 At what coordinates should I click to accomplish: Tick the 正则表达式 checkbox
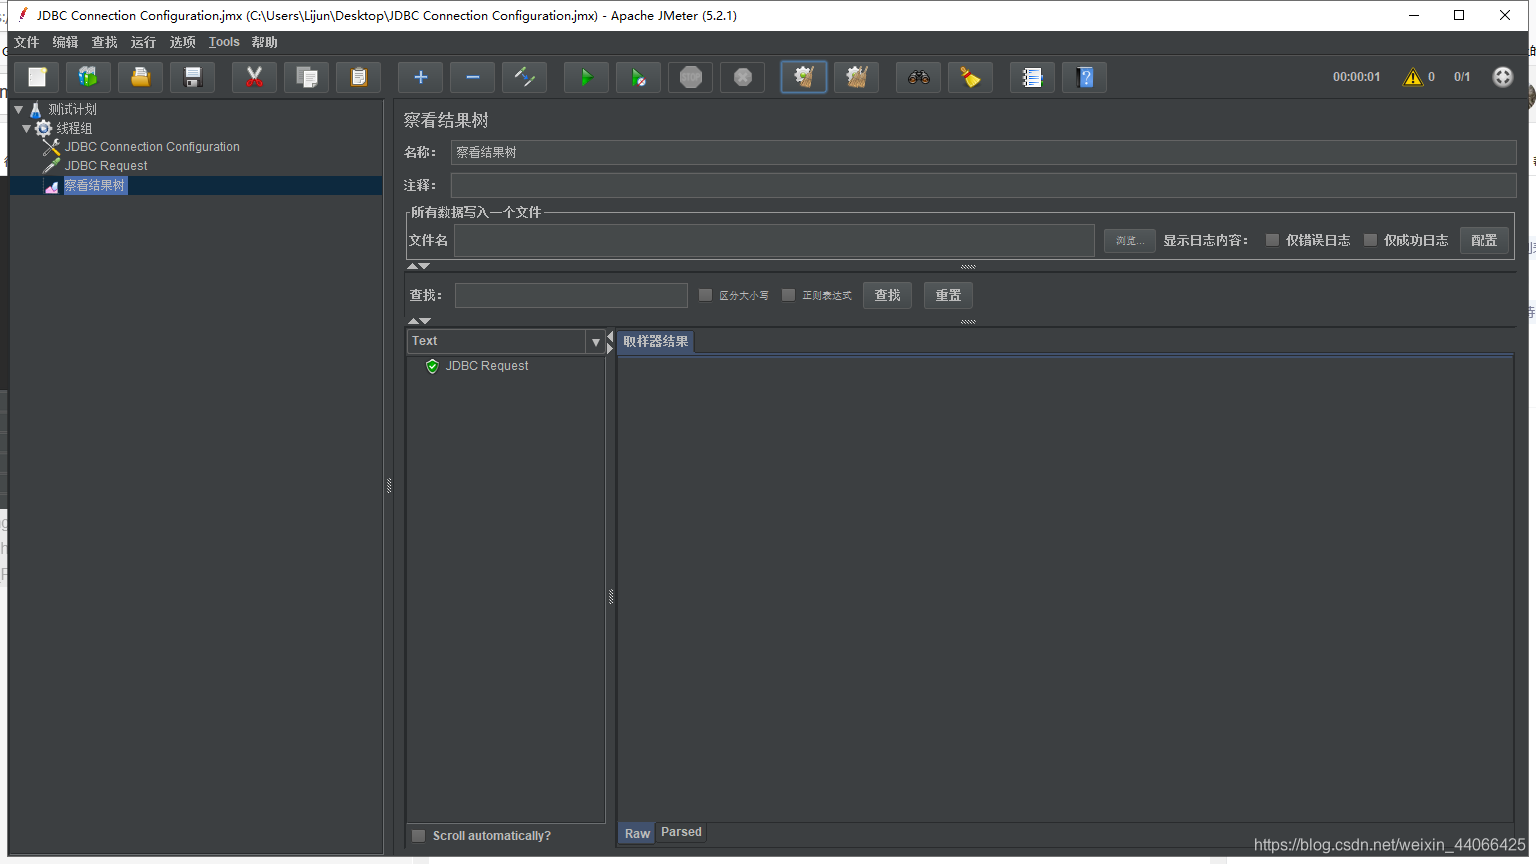pyautogui.click(x=788, y=295)
